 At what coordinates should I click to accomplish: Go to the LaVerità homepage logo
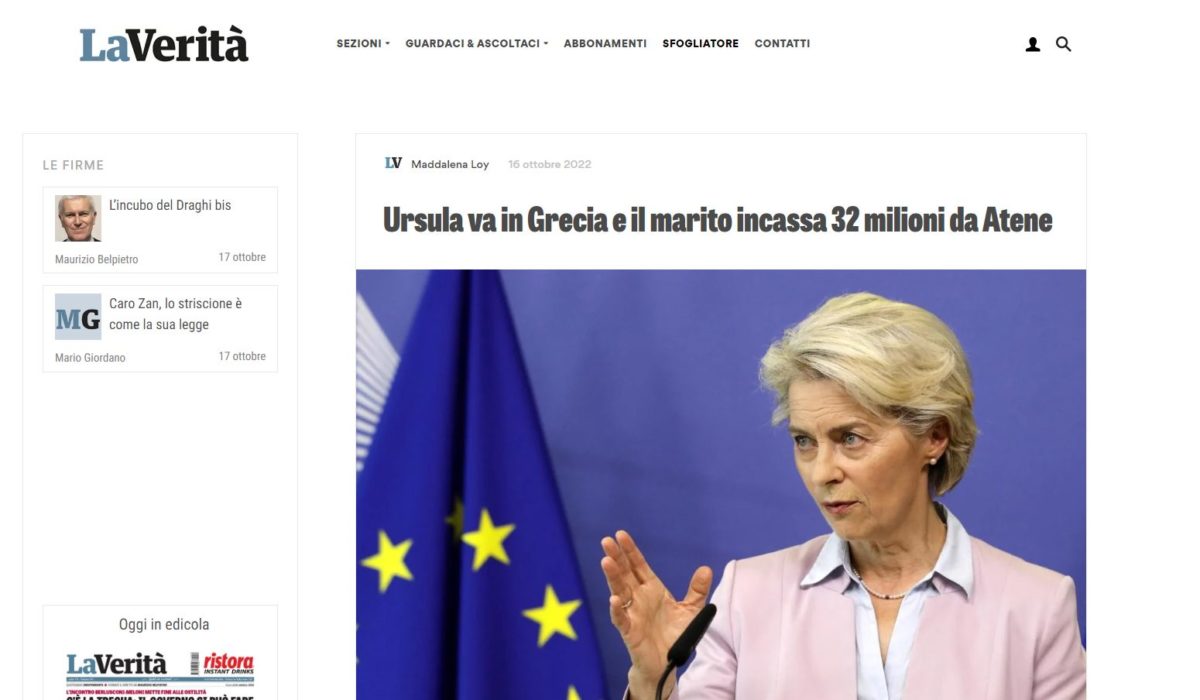164,45
